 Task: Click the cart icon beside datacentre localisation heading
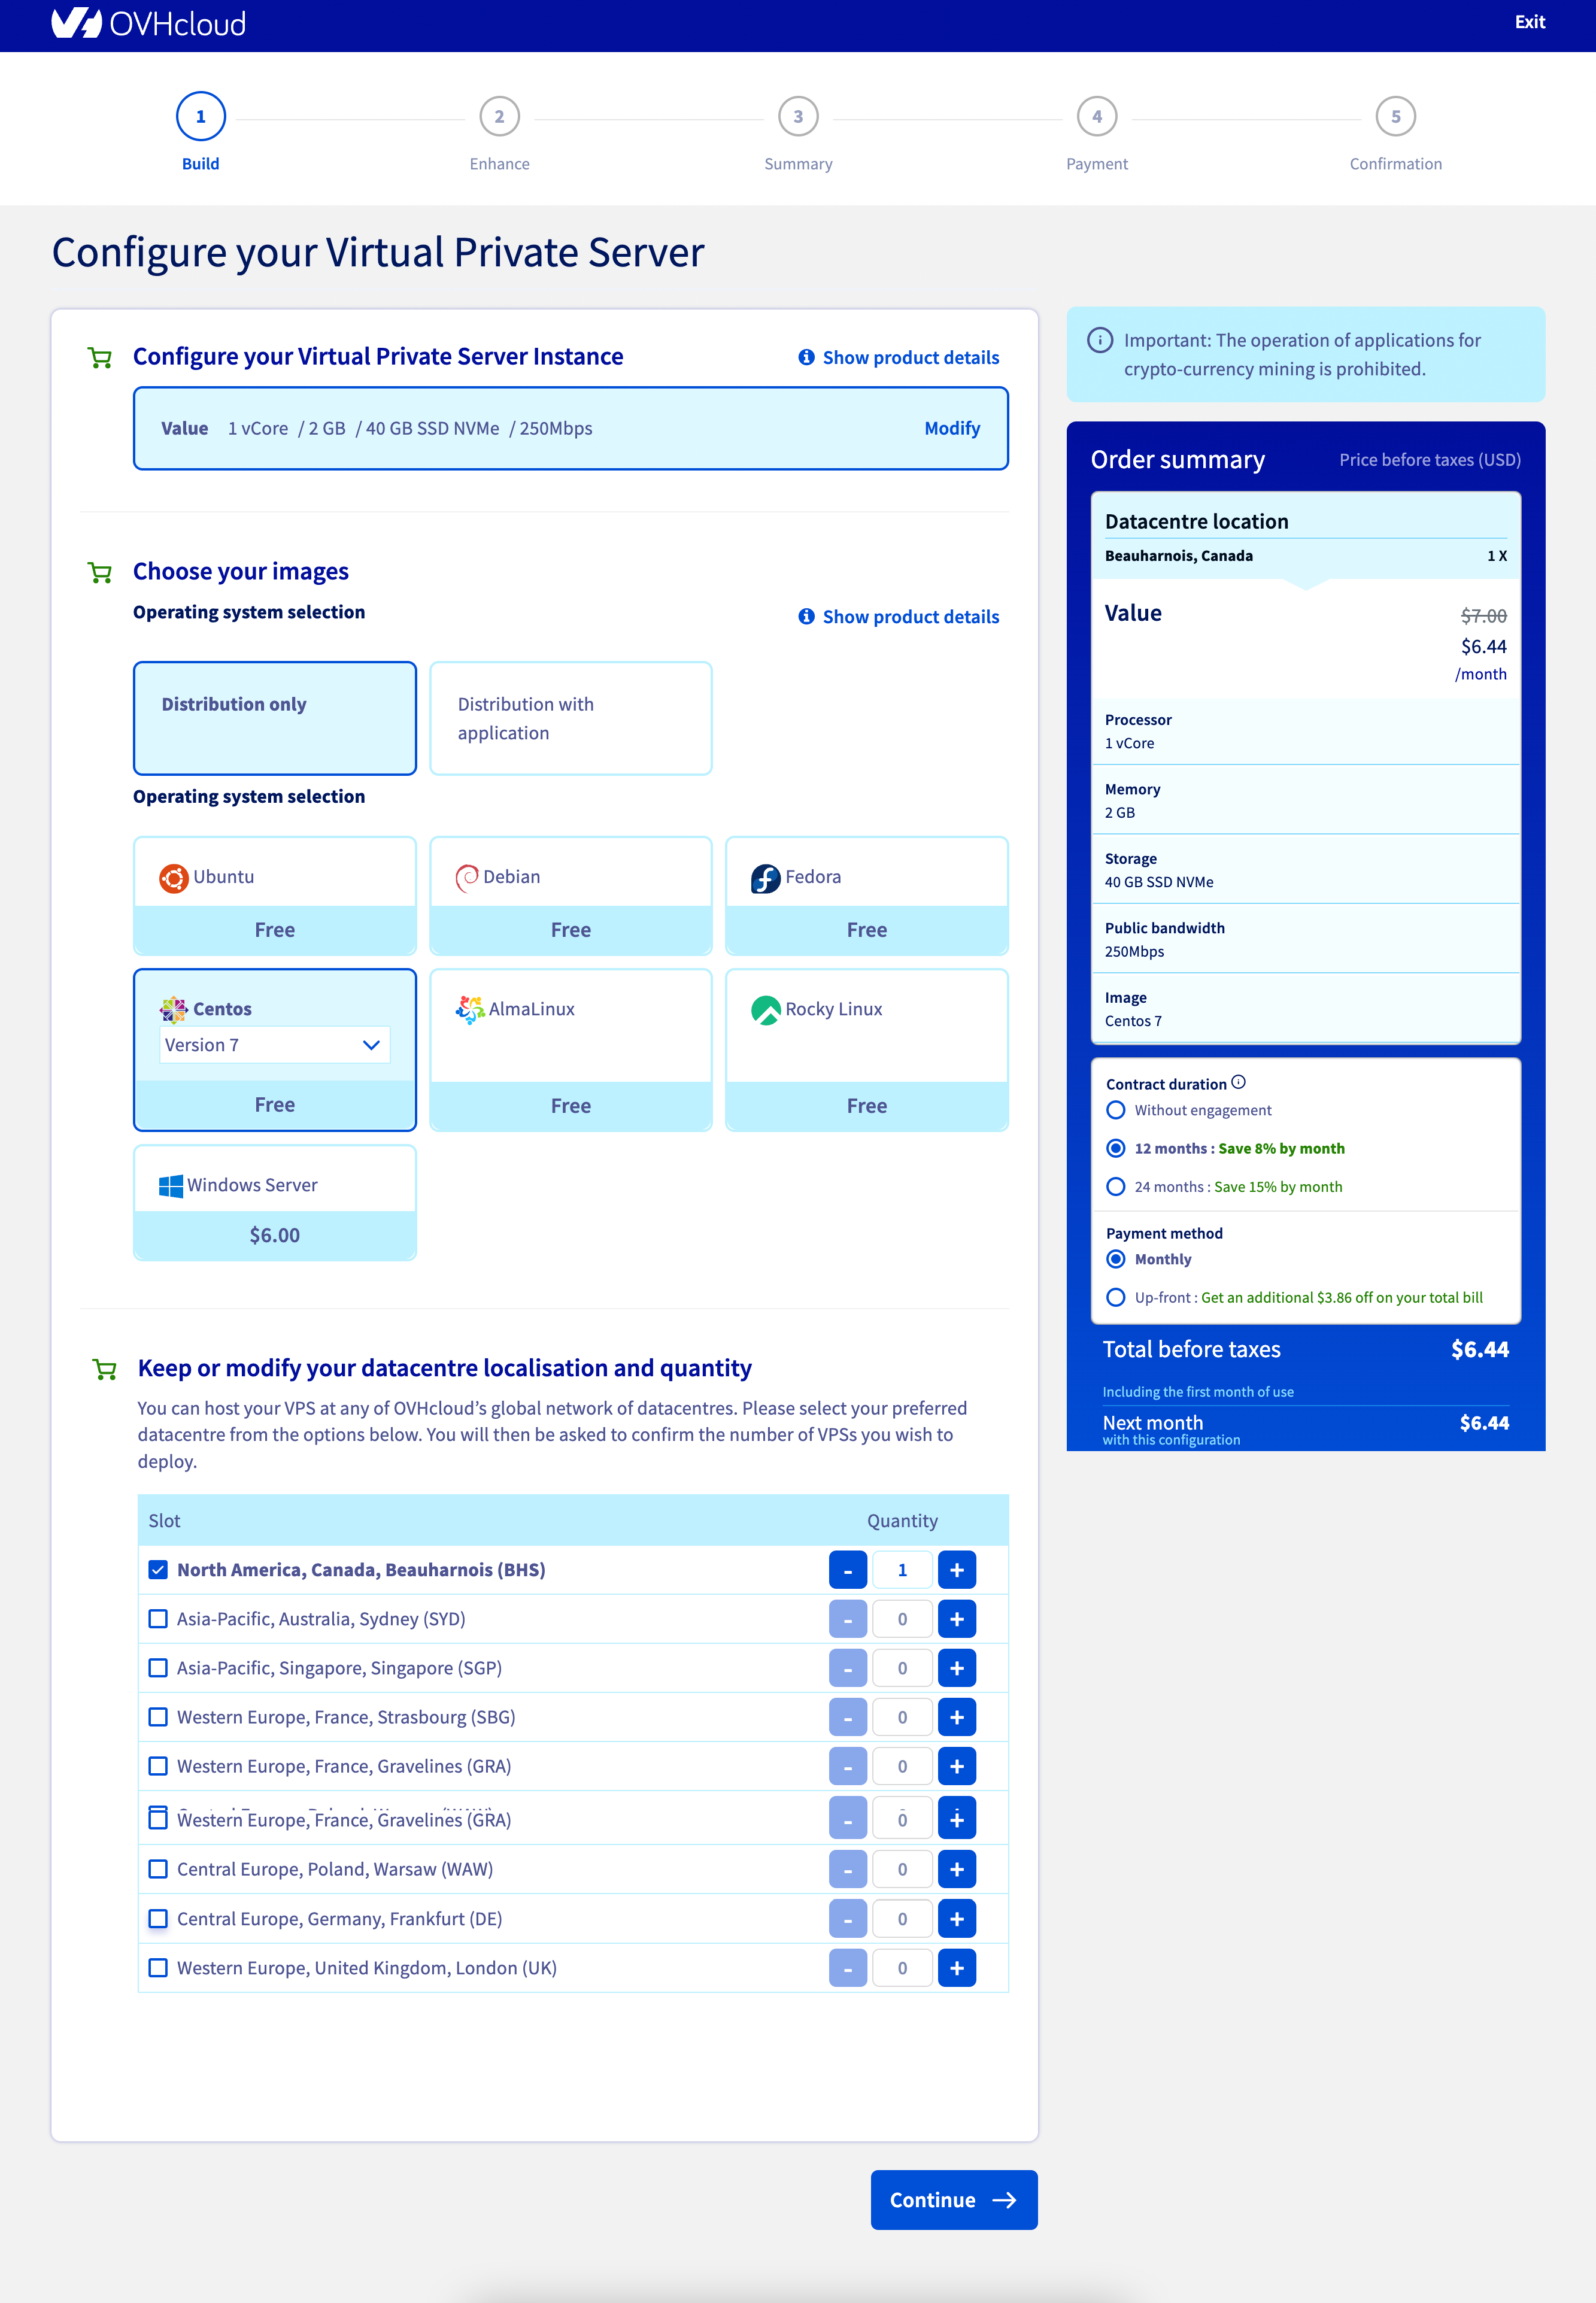[x=104, y=1369]
